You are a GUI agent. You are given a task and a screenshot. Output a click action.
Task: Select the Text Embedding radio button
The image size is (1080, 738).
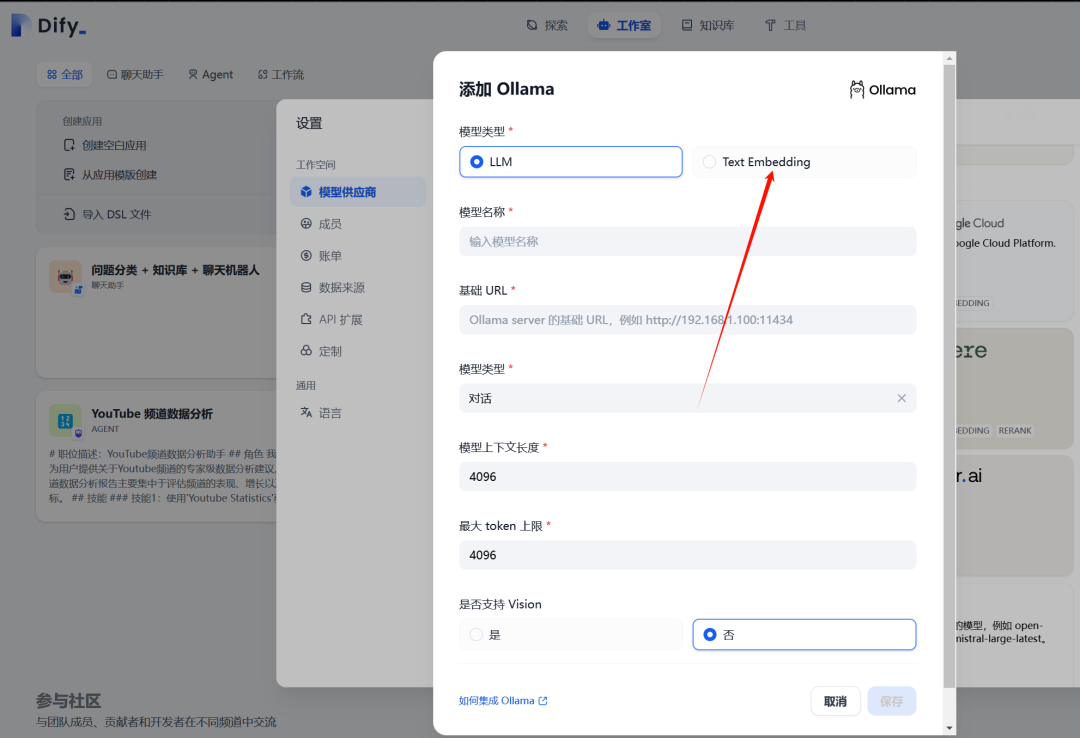709,161
